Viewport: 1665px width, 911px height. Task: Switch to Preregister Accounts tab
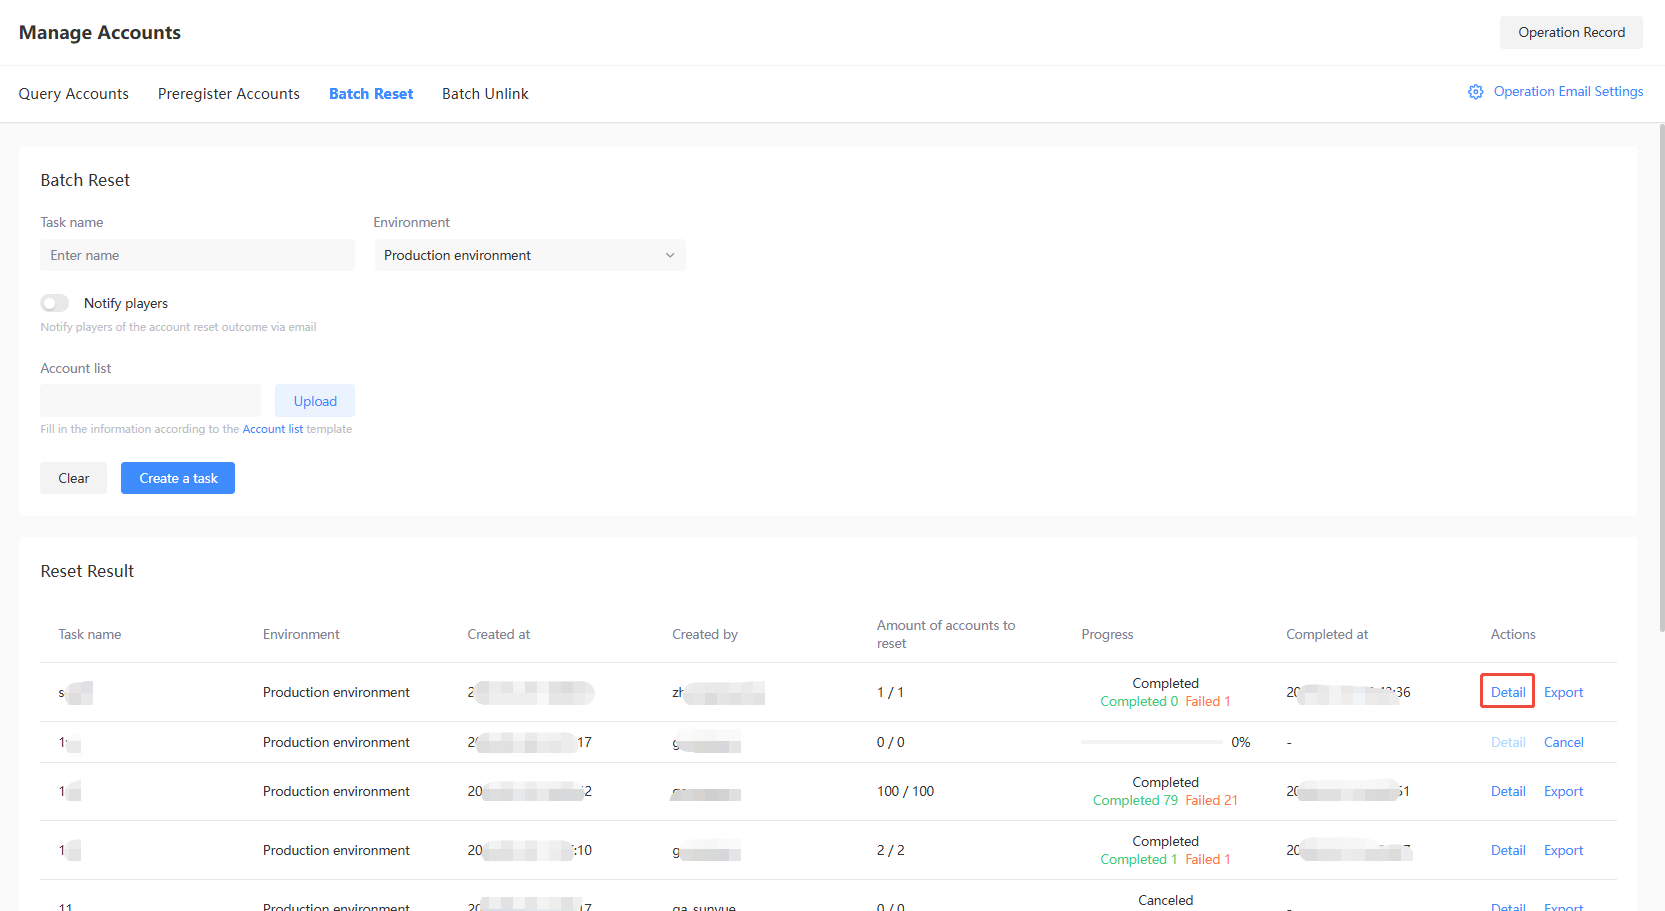pos(229,94)
